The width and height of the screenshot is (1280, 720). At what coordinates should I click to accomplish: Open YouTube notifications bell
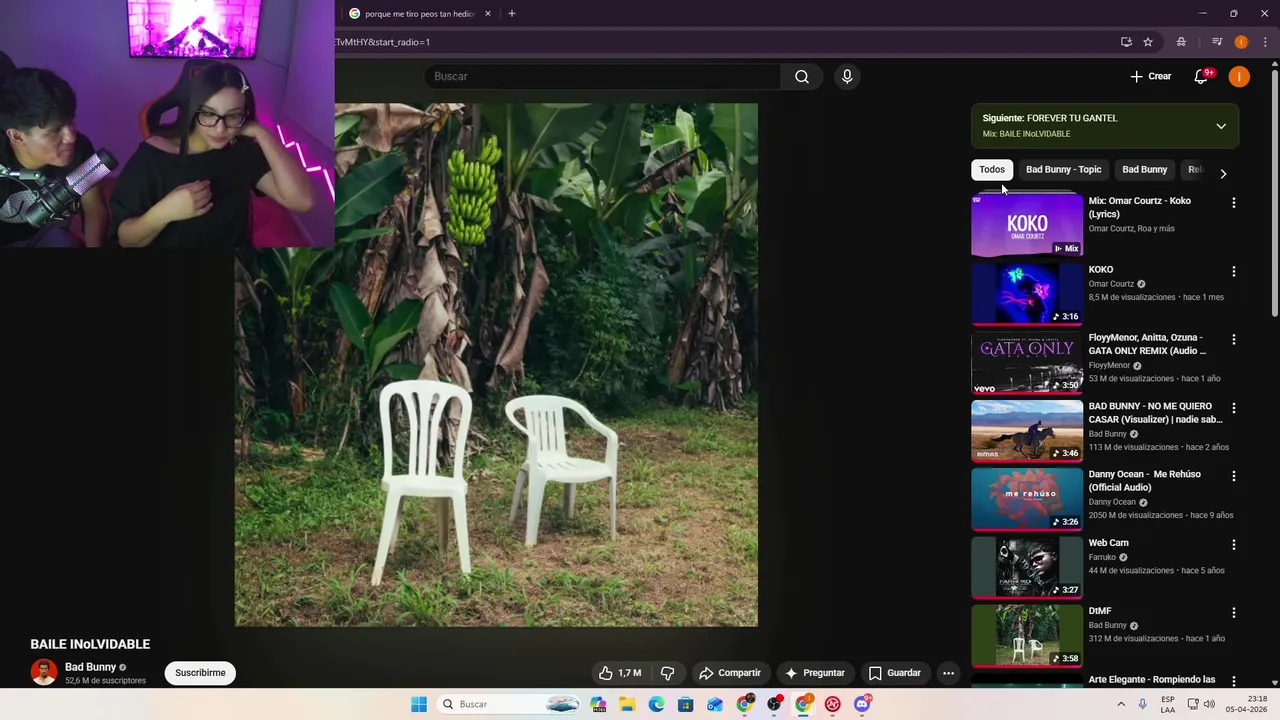(1201, 76)
